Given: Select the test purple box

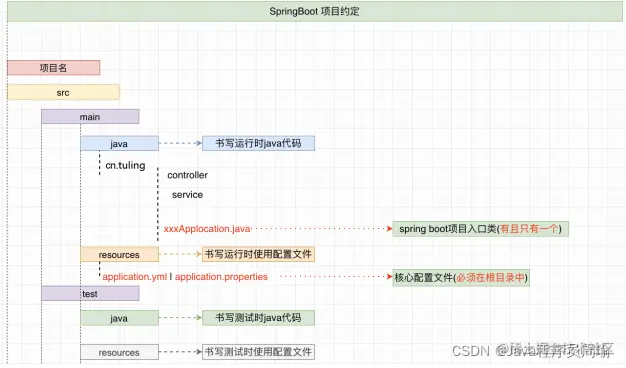Looking at the screenshot, I should 90,294.
